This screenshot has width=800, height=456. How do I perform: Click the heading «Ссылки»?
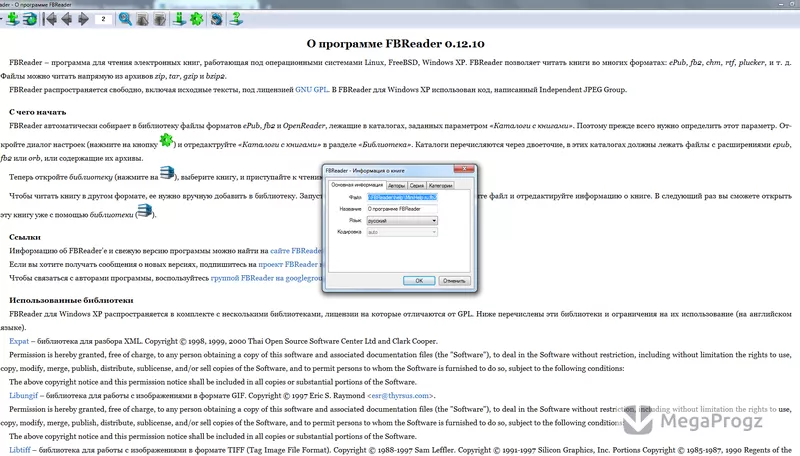click(x=25, y=237)
